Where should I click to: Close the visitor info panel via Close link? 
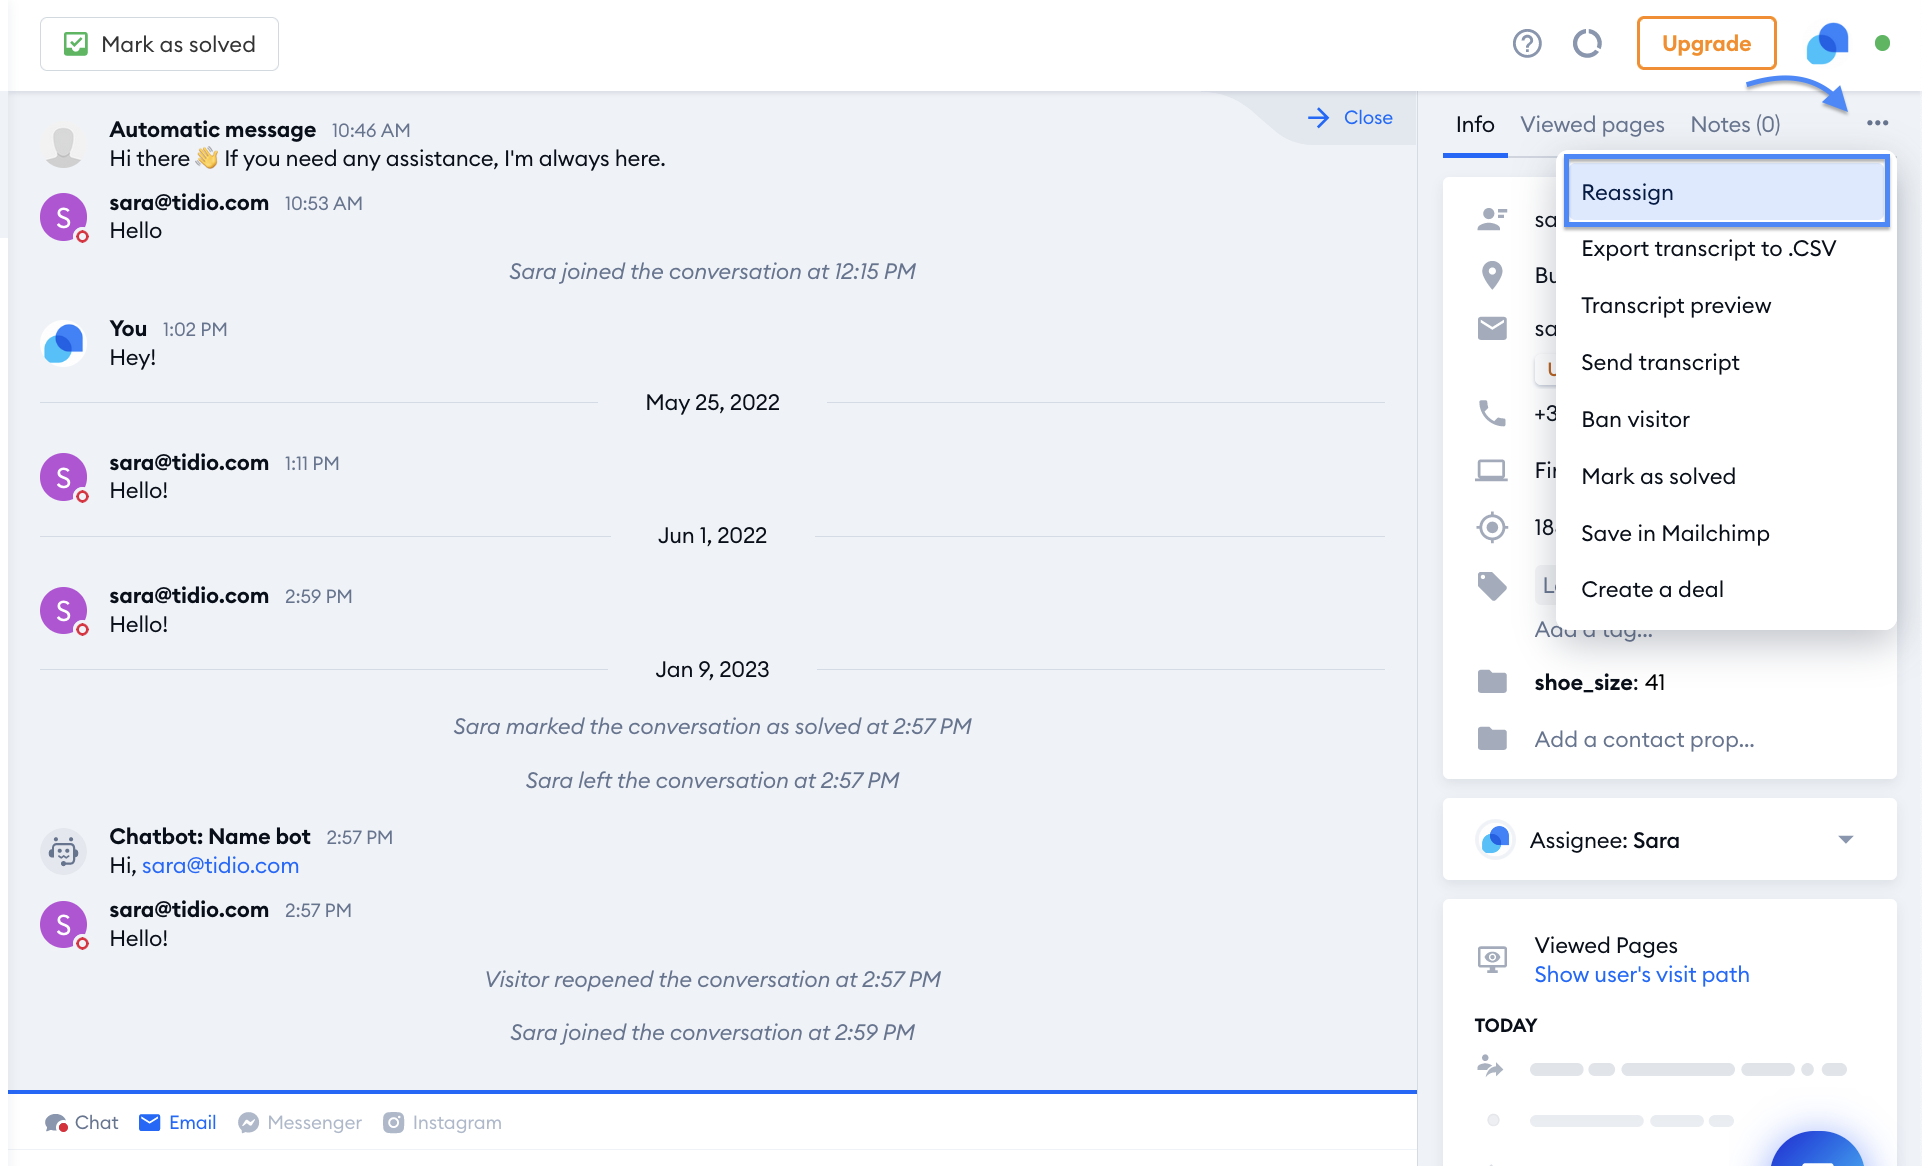coord(1350,117)
